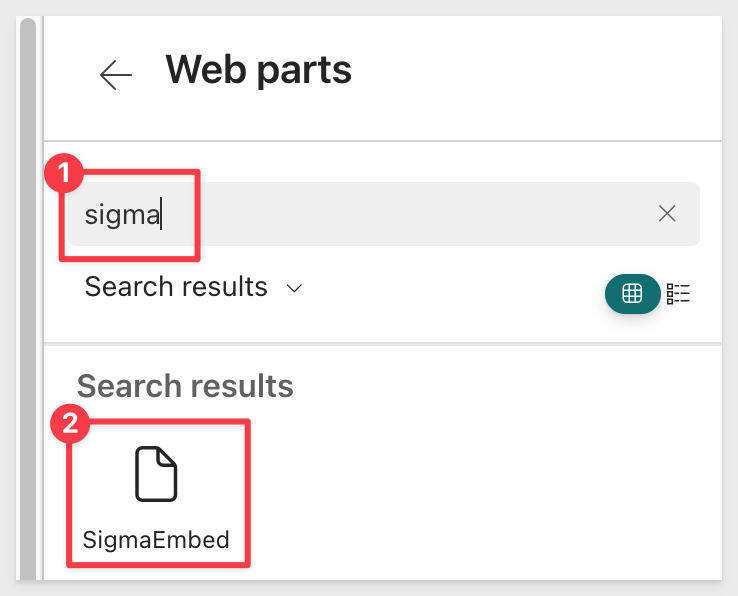Add the SigmaEmbed web part tile
The height and width of the screenshot is (596, 738).
click(158, 493)
